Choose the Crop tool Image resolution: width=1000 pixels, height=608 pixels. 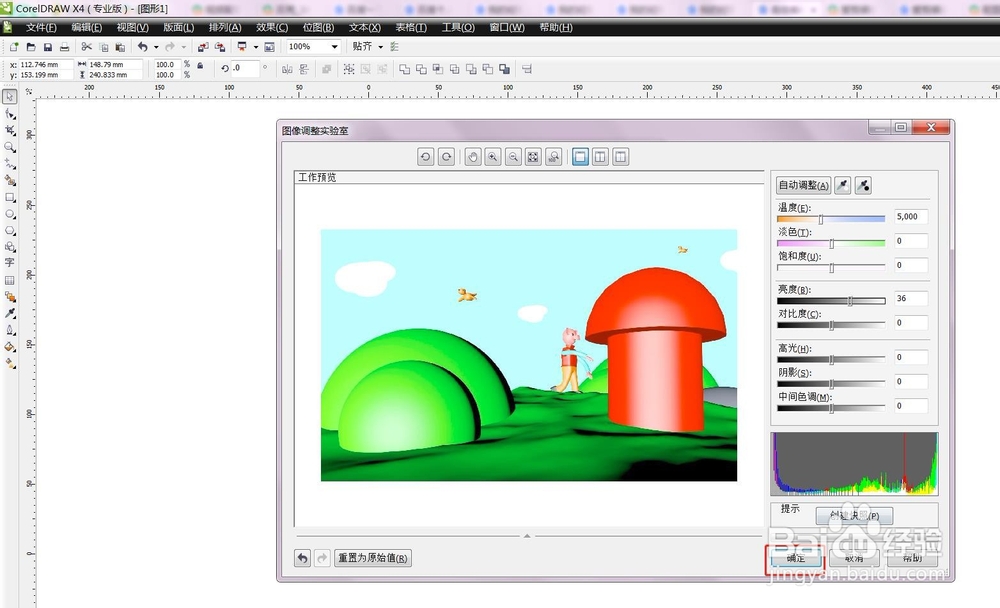pos(10,130)
